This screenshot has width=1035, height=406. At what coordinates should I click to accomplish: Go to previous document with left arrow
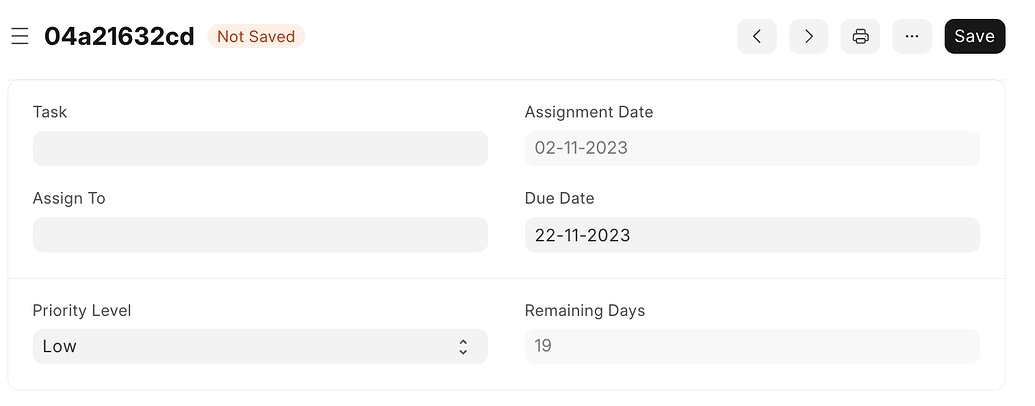756,36
